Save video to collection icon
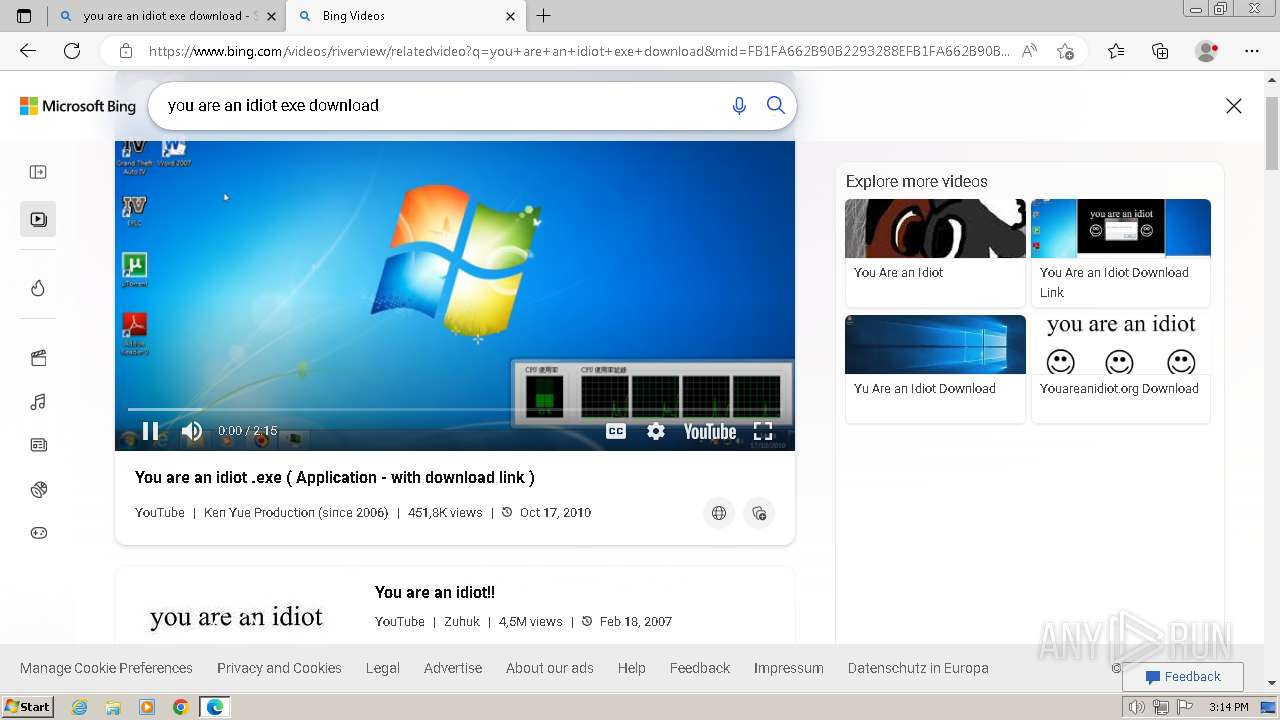 (759, 513)
